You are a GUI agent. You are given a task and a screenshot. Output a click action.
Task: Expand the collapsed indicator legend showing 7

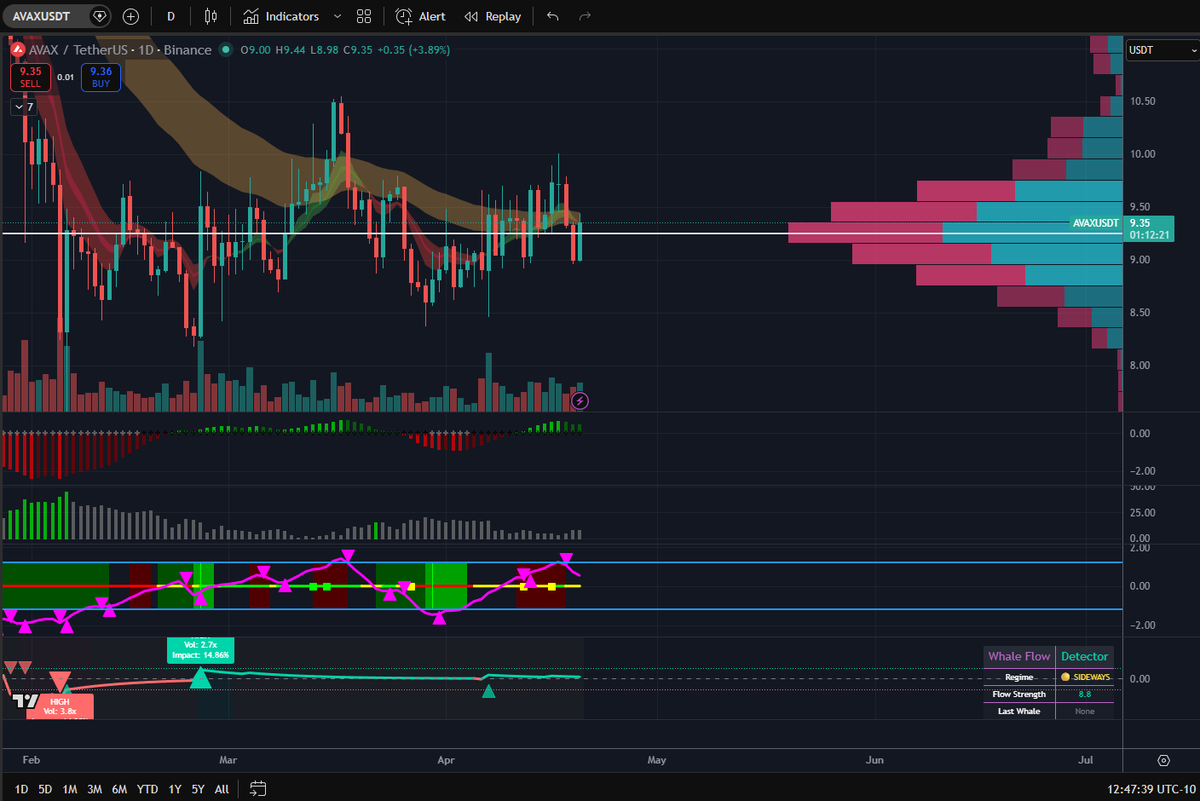pos(24,106)
